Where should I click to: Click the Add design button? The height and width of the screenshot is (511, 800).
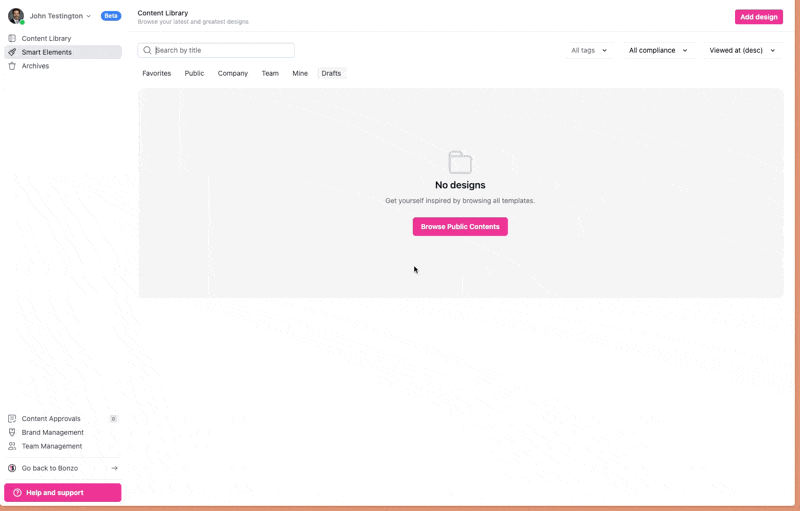[759, 17]
